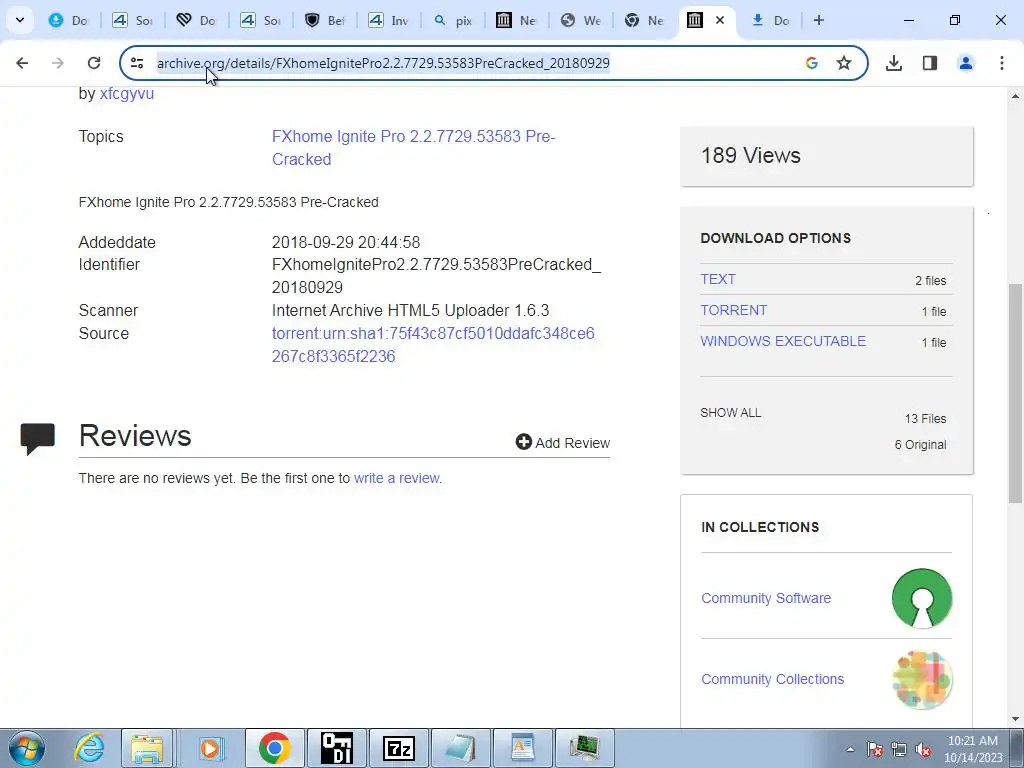
Task: Open the Chrome three-dot menu
Action: 1002,63
